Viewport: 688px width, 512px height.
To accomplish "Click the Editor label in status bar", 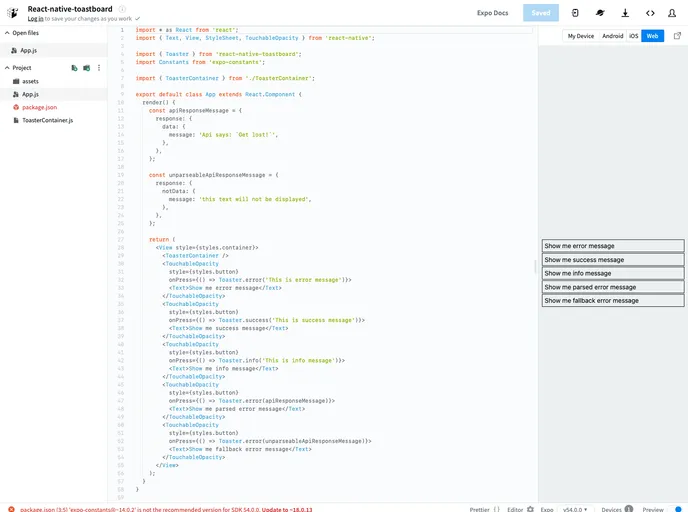I will (x=515, y=509).
